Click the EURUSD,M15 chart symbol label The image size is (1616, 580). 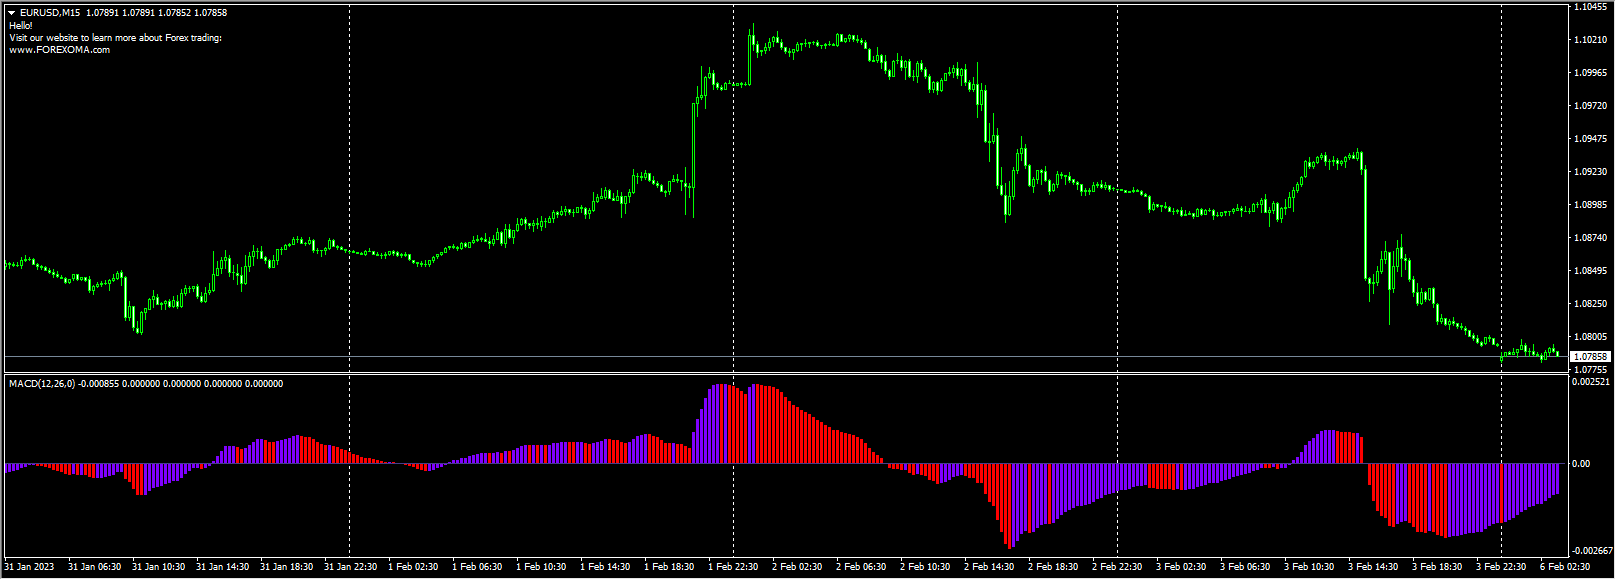pyautogui.click(x=50, y=13)
